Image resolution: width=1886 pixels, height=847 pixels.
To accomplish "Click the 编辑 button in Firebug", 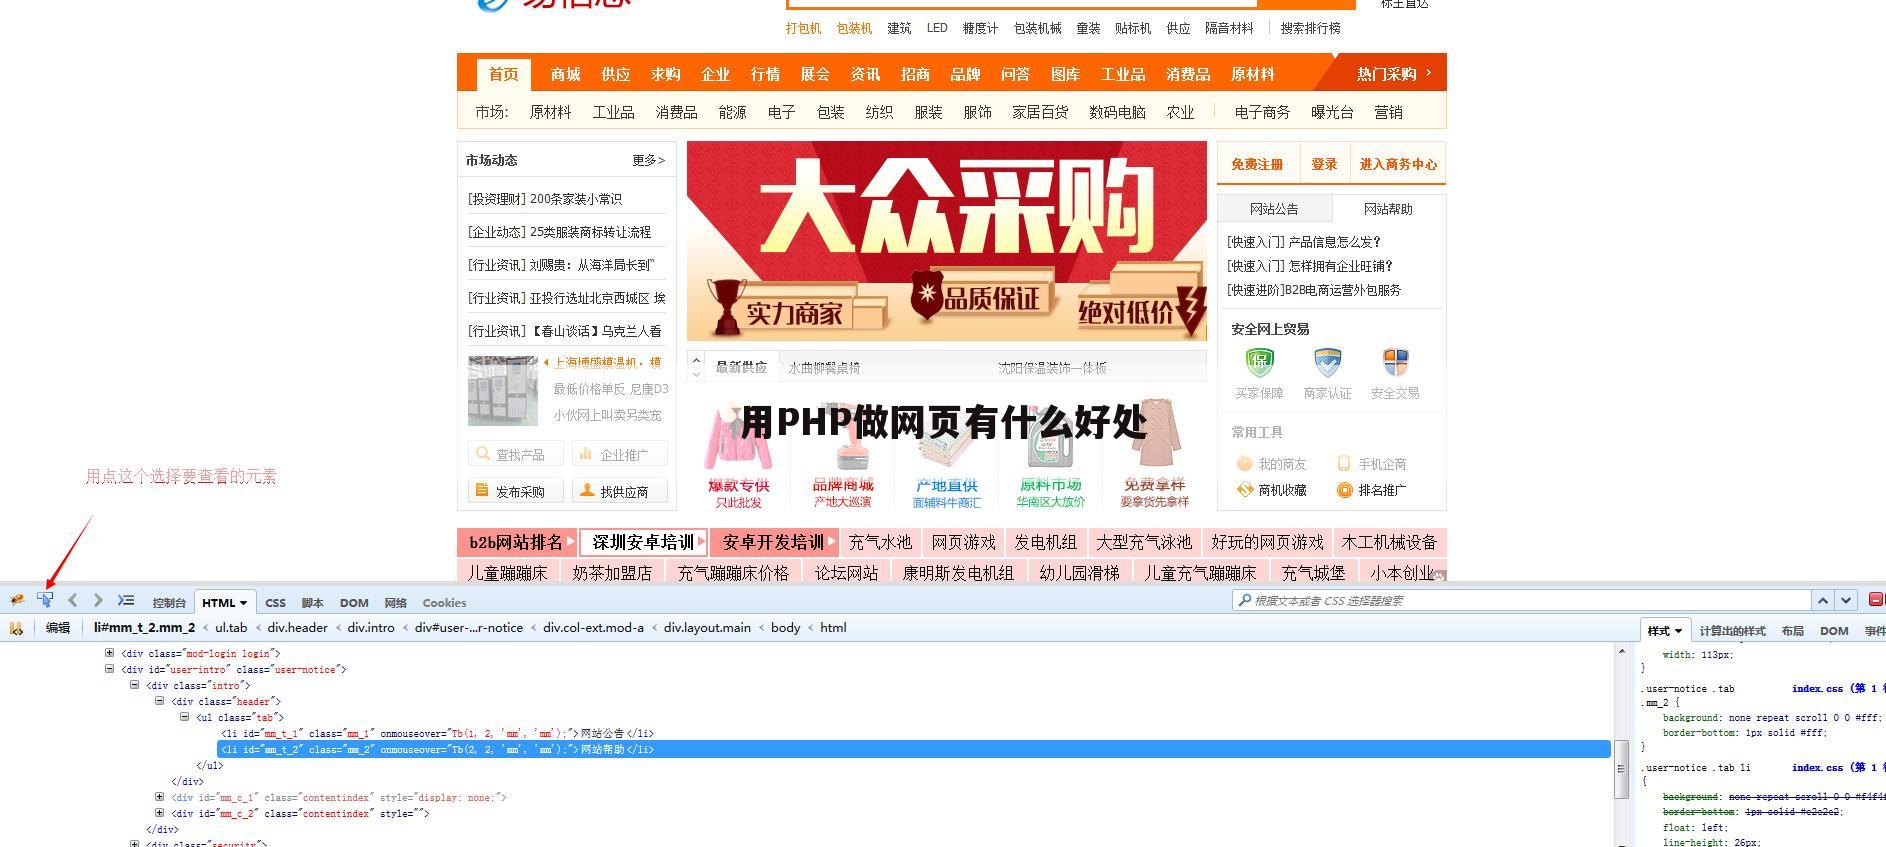I will pyautogui.click(x=58, y=628).
